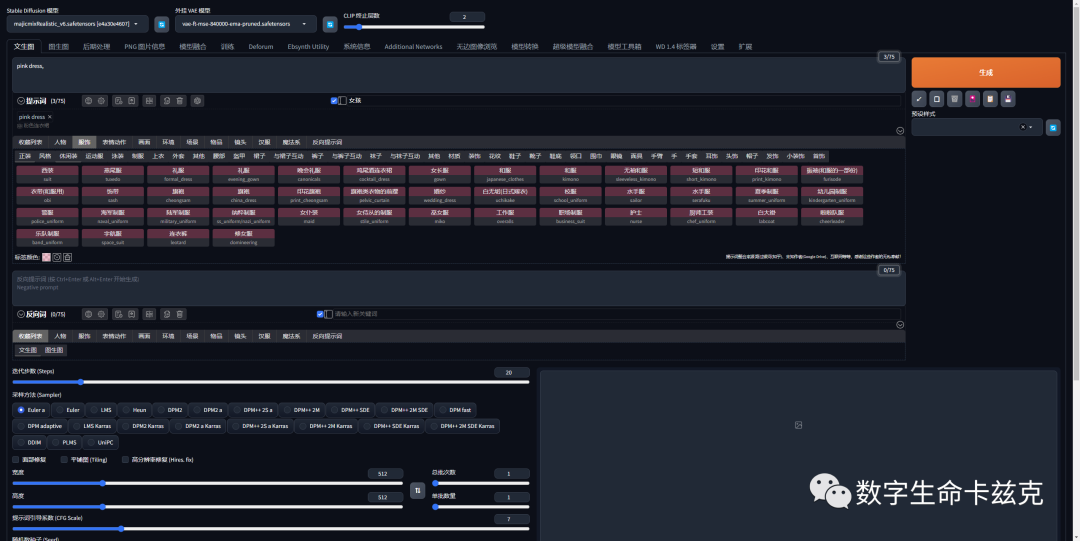Screen dimensions: 1080x541
Task: Toggle the checkbox before the prompt keyword input
Action: pos(334,101)
